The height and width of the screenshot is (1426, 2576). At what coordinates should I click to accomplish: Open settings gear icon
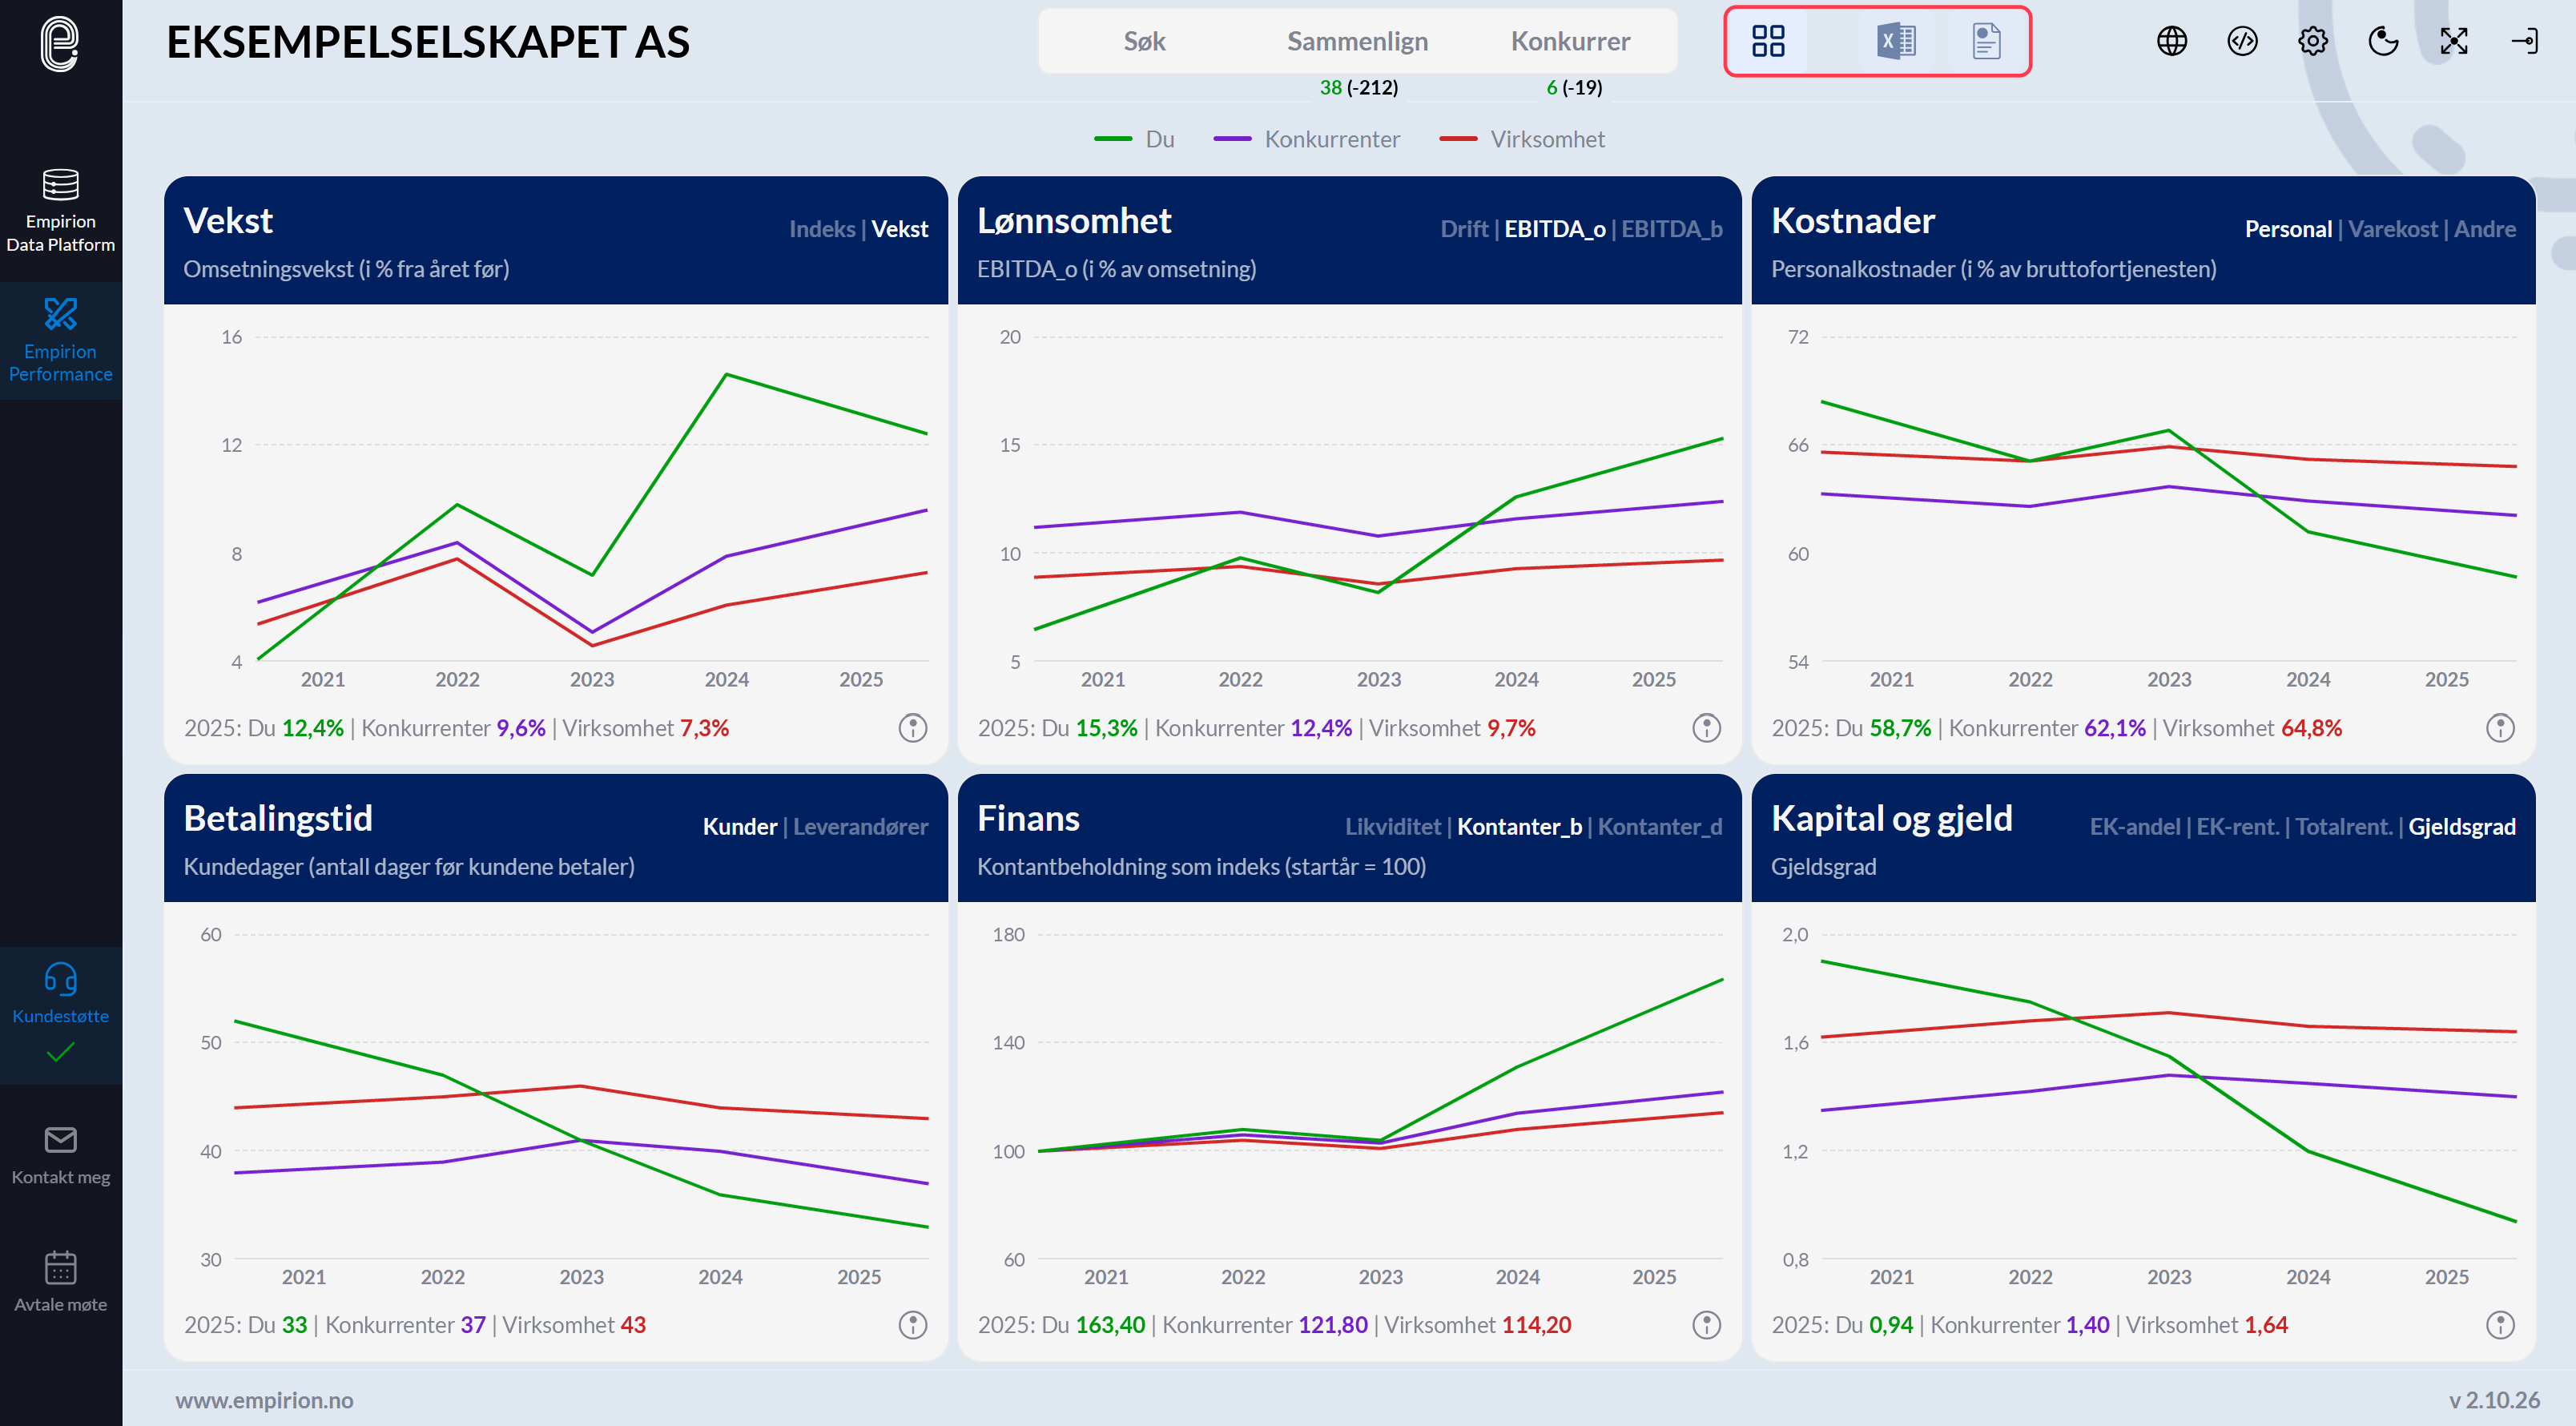tap(2313, 41)
